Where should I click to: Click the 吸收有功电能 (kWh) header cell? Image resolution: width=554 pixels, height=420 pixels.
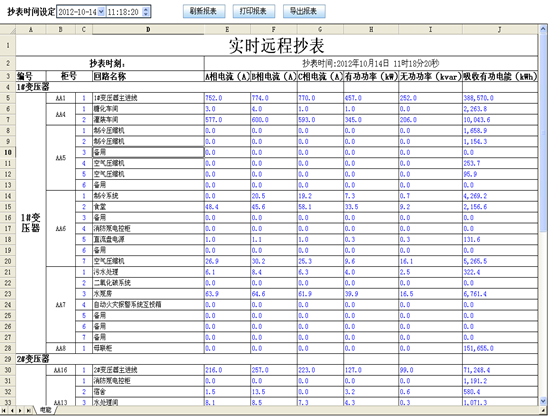coord(500,76)
